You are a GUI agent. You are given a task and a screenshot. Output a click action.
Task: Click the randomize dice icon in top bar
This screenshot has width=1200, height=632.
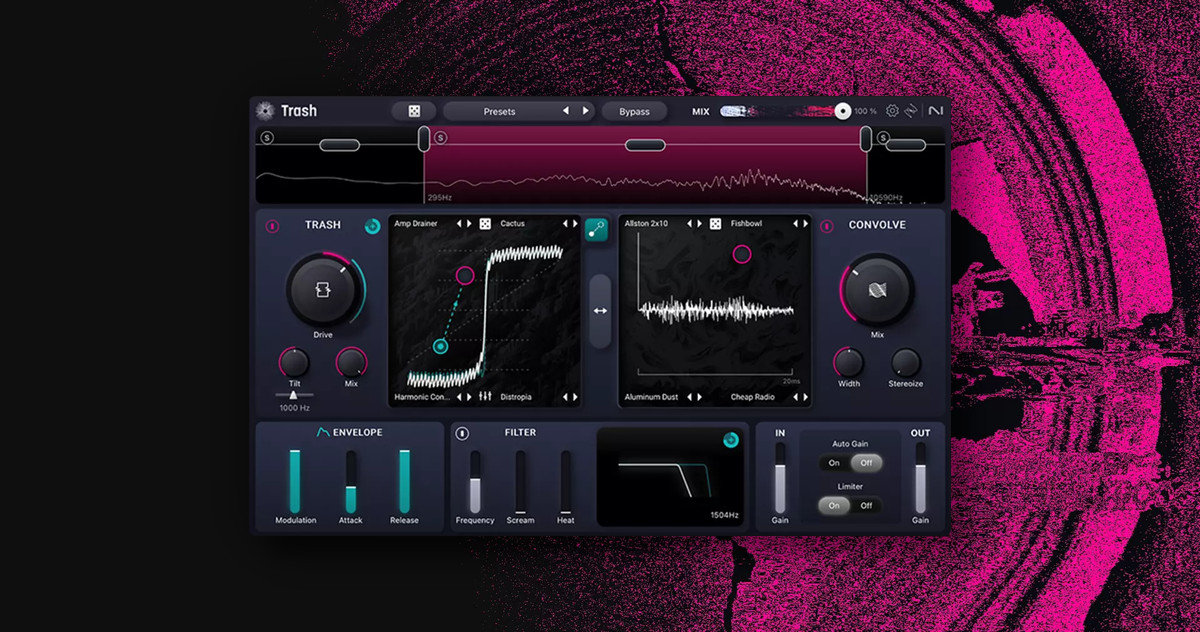[x=414, y=111]
